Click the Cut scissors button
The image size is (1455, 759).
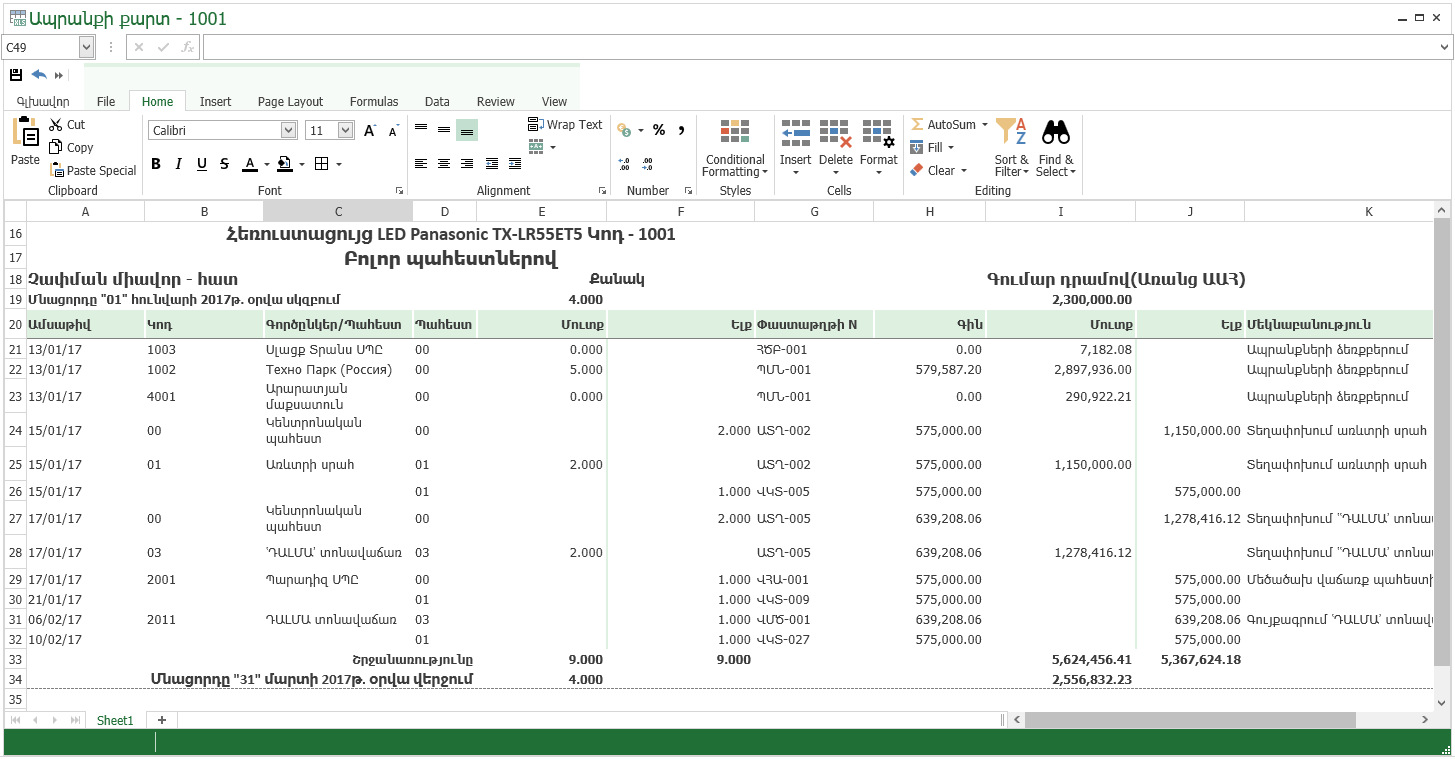pos(68,125)
